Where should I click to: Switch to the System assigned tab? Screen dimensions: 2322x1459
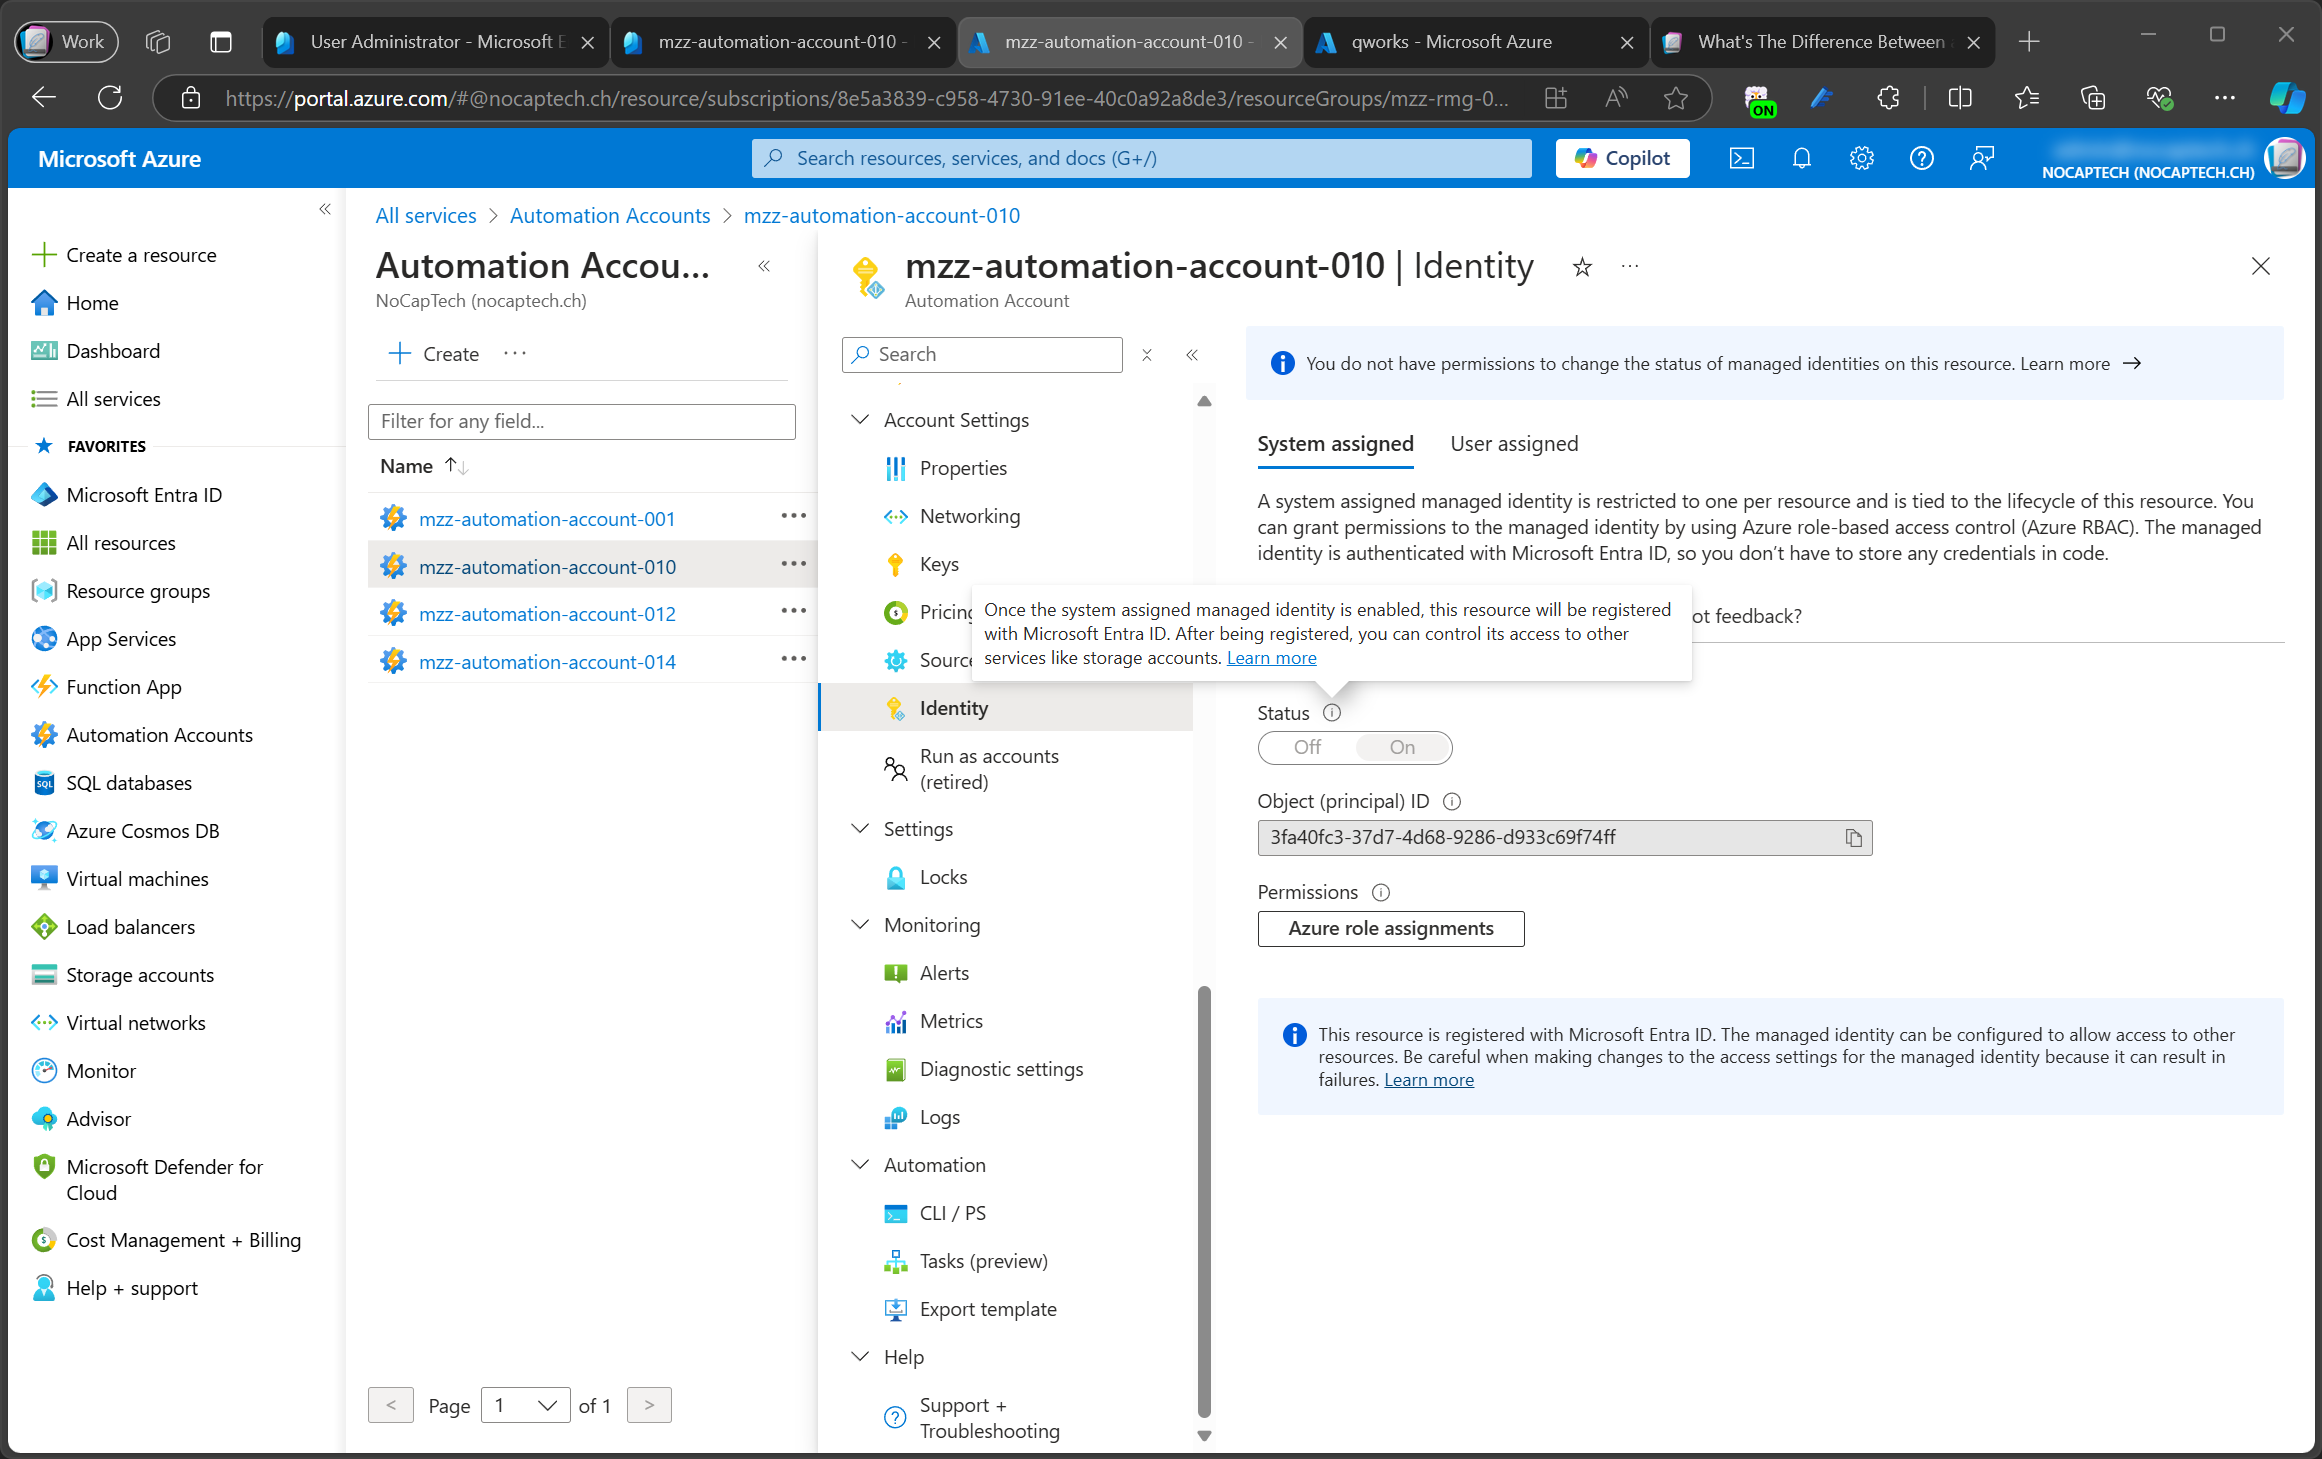1335,444
